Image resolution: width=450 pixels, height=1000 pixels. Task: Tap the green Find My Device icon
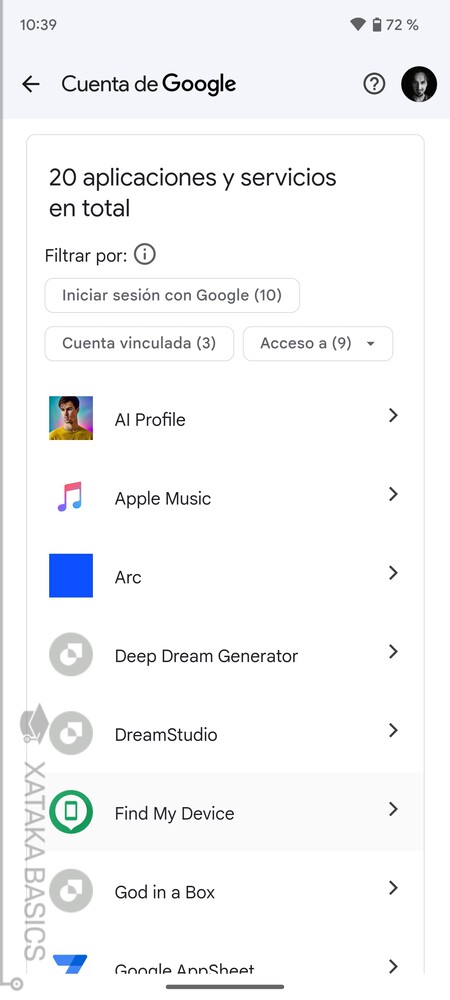71,811
